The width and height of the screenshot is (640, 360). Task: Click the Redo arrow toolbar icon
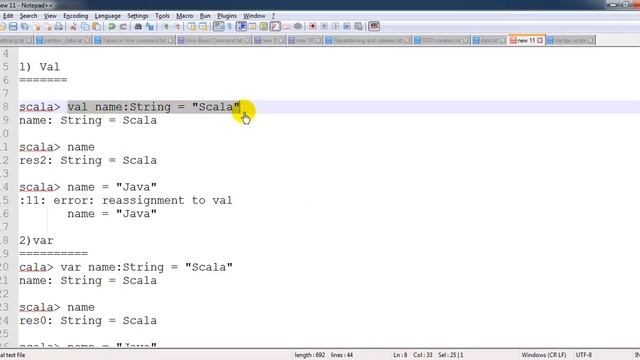pyautogui.click(x=123, y=27)
